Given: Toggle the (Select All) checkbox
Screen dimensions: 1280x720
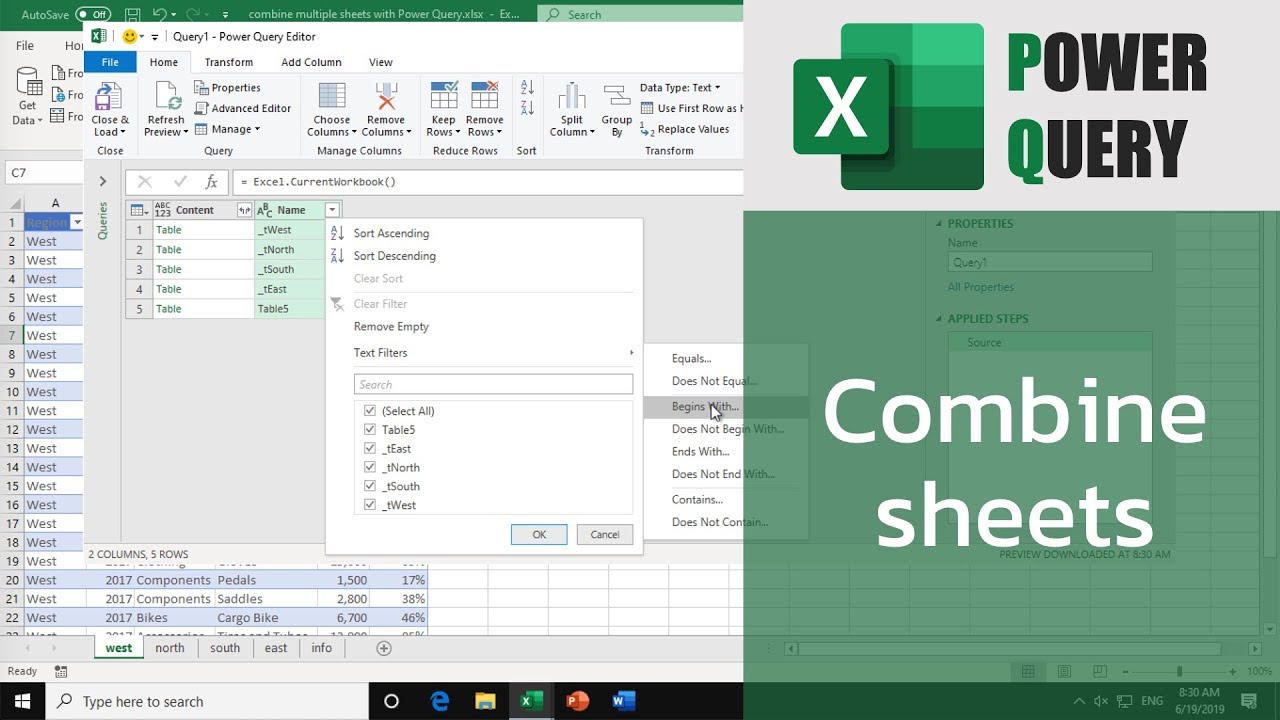Looking at the screenshot, I should (x=370, y=411).
